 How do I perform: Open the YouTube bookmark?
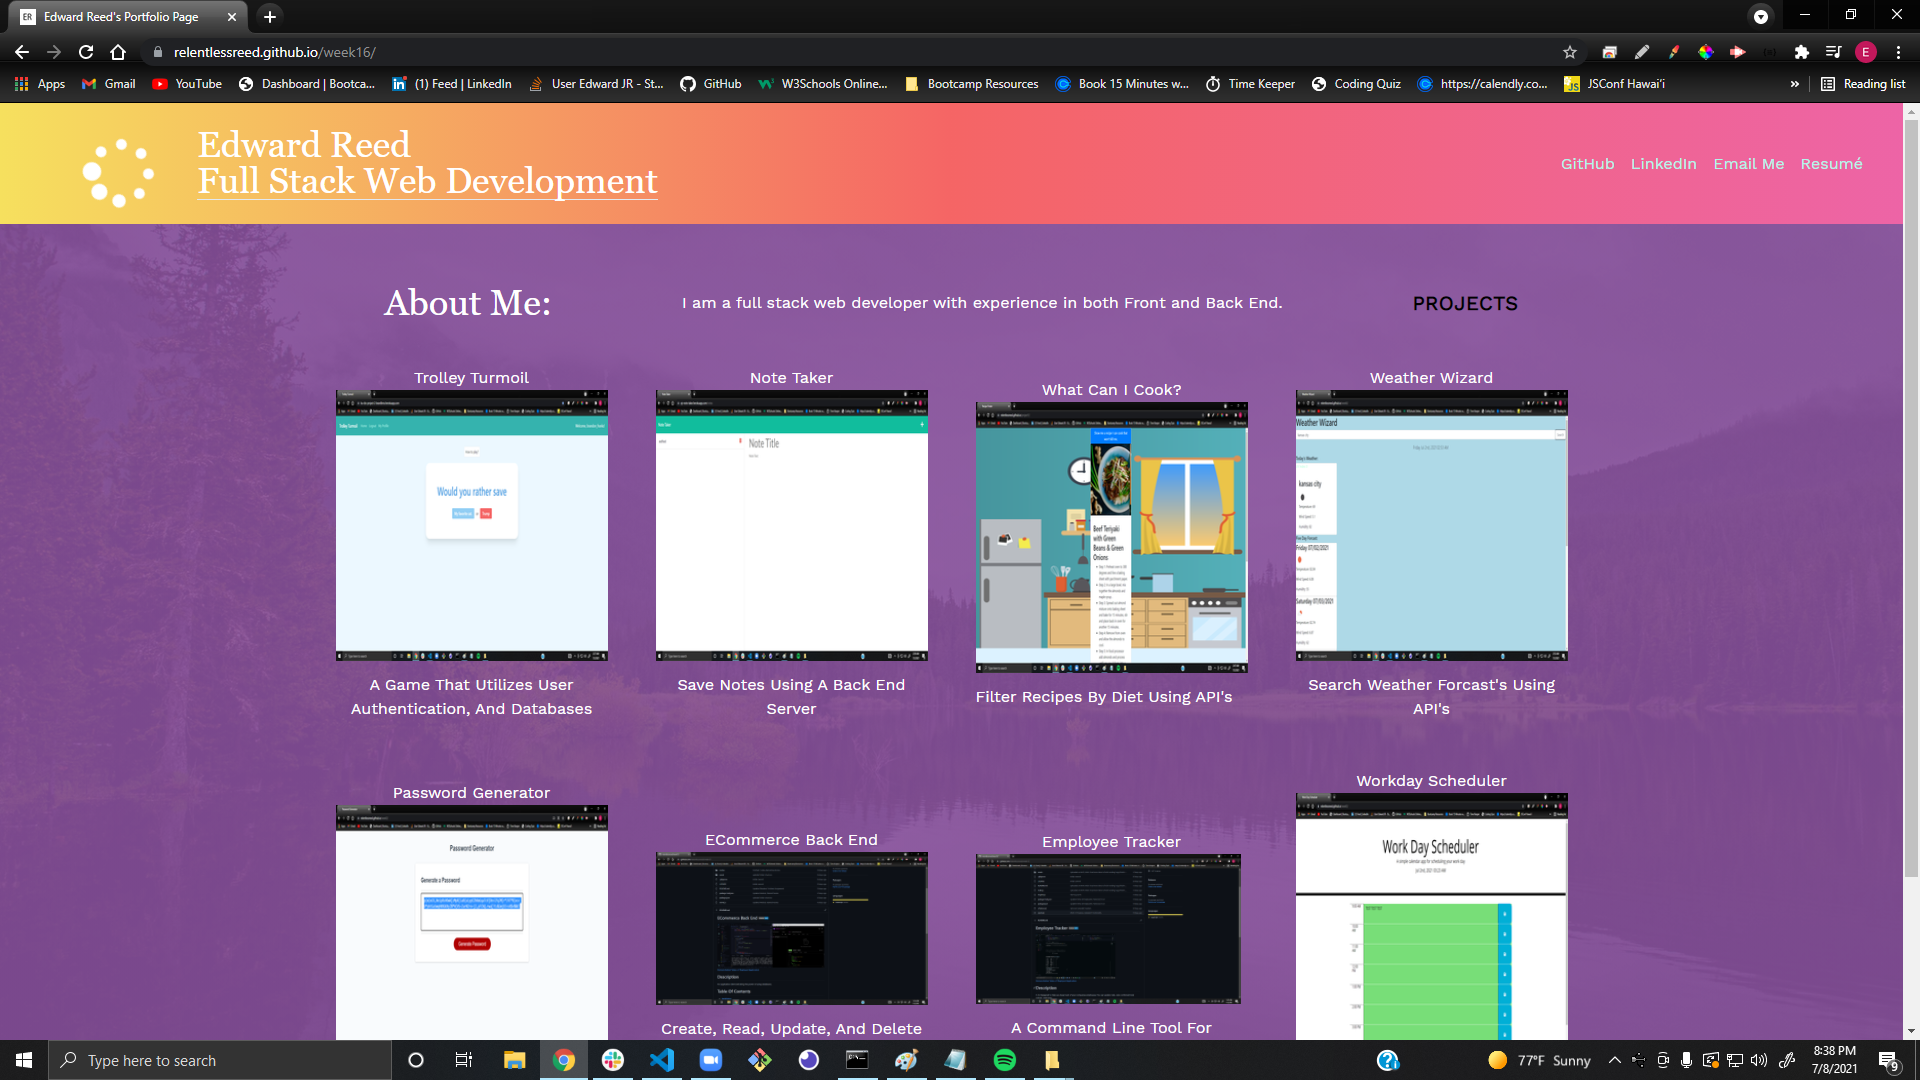[187, 84]
